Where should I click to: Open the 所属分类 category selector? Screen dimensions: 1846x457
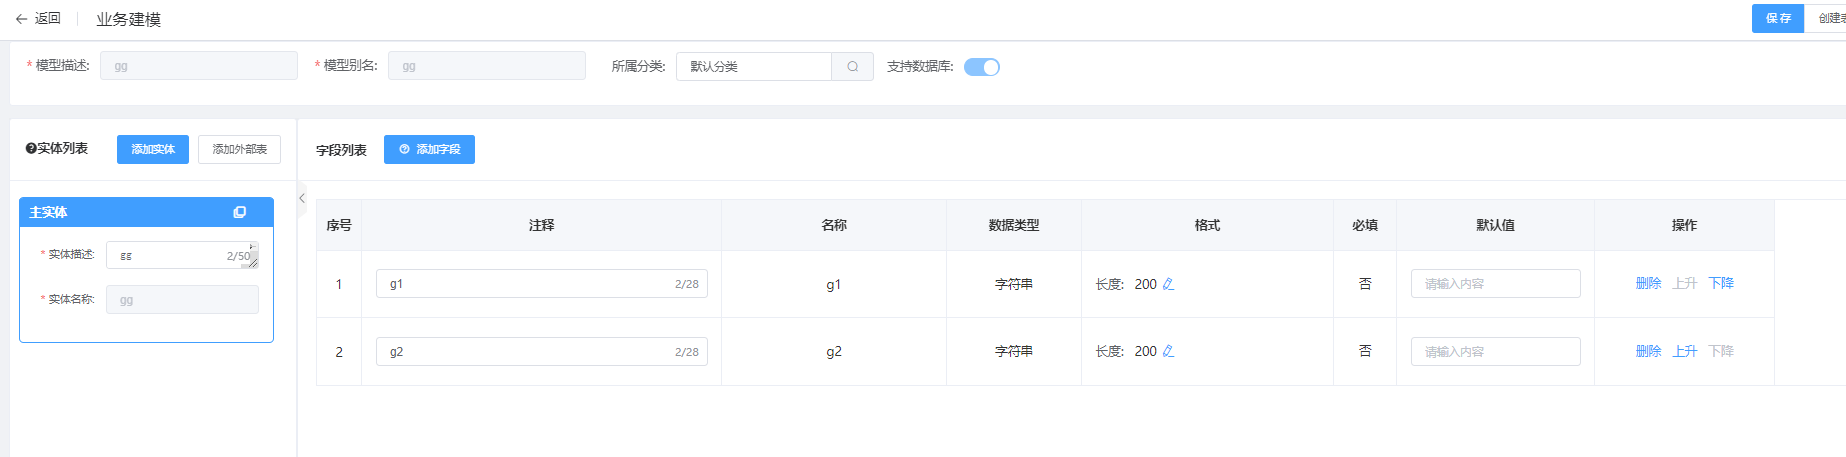click(x=754, y=67)
